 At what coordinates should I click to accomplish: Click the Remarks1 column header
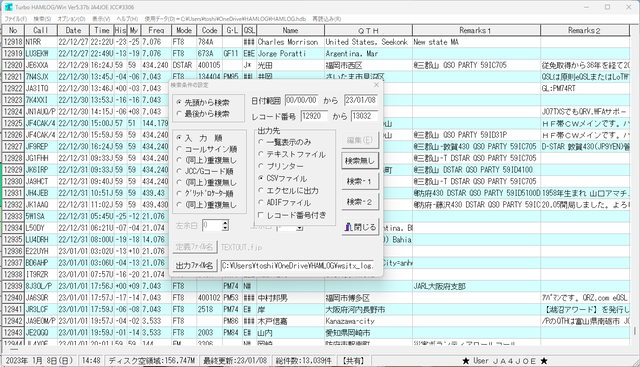pyautogui.click(x=476, y=30)
